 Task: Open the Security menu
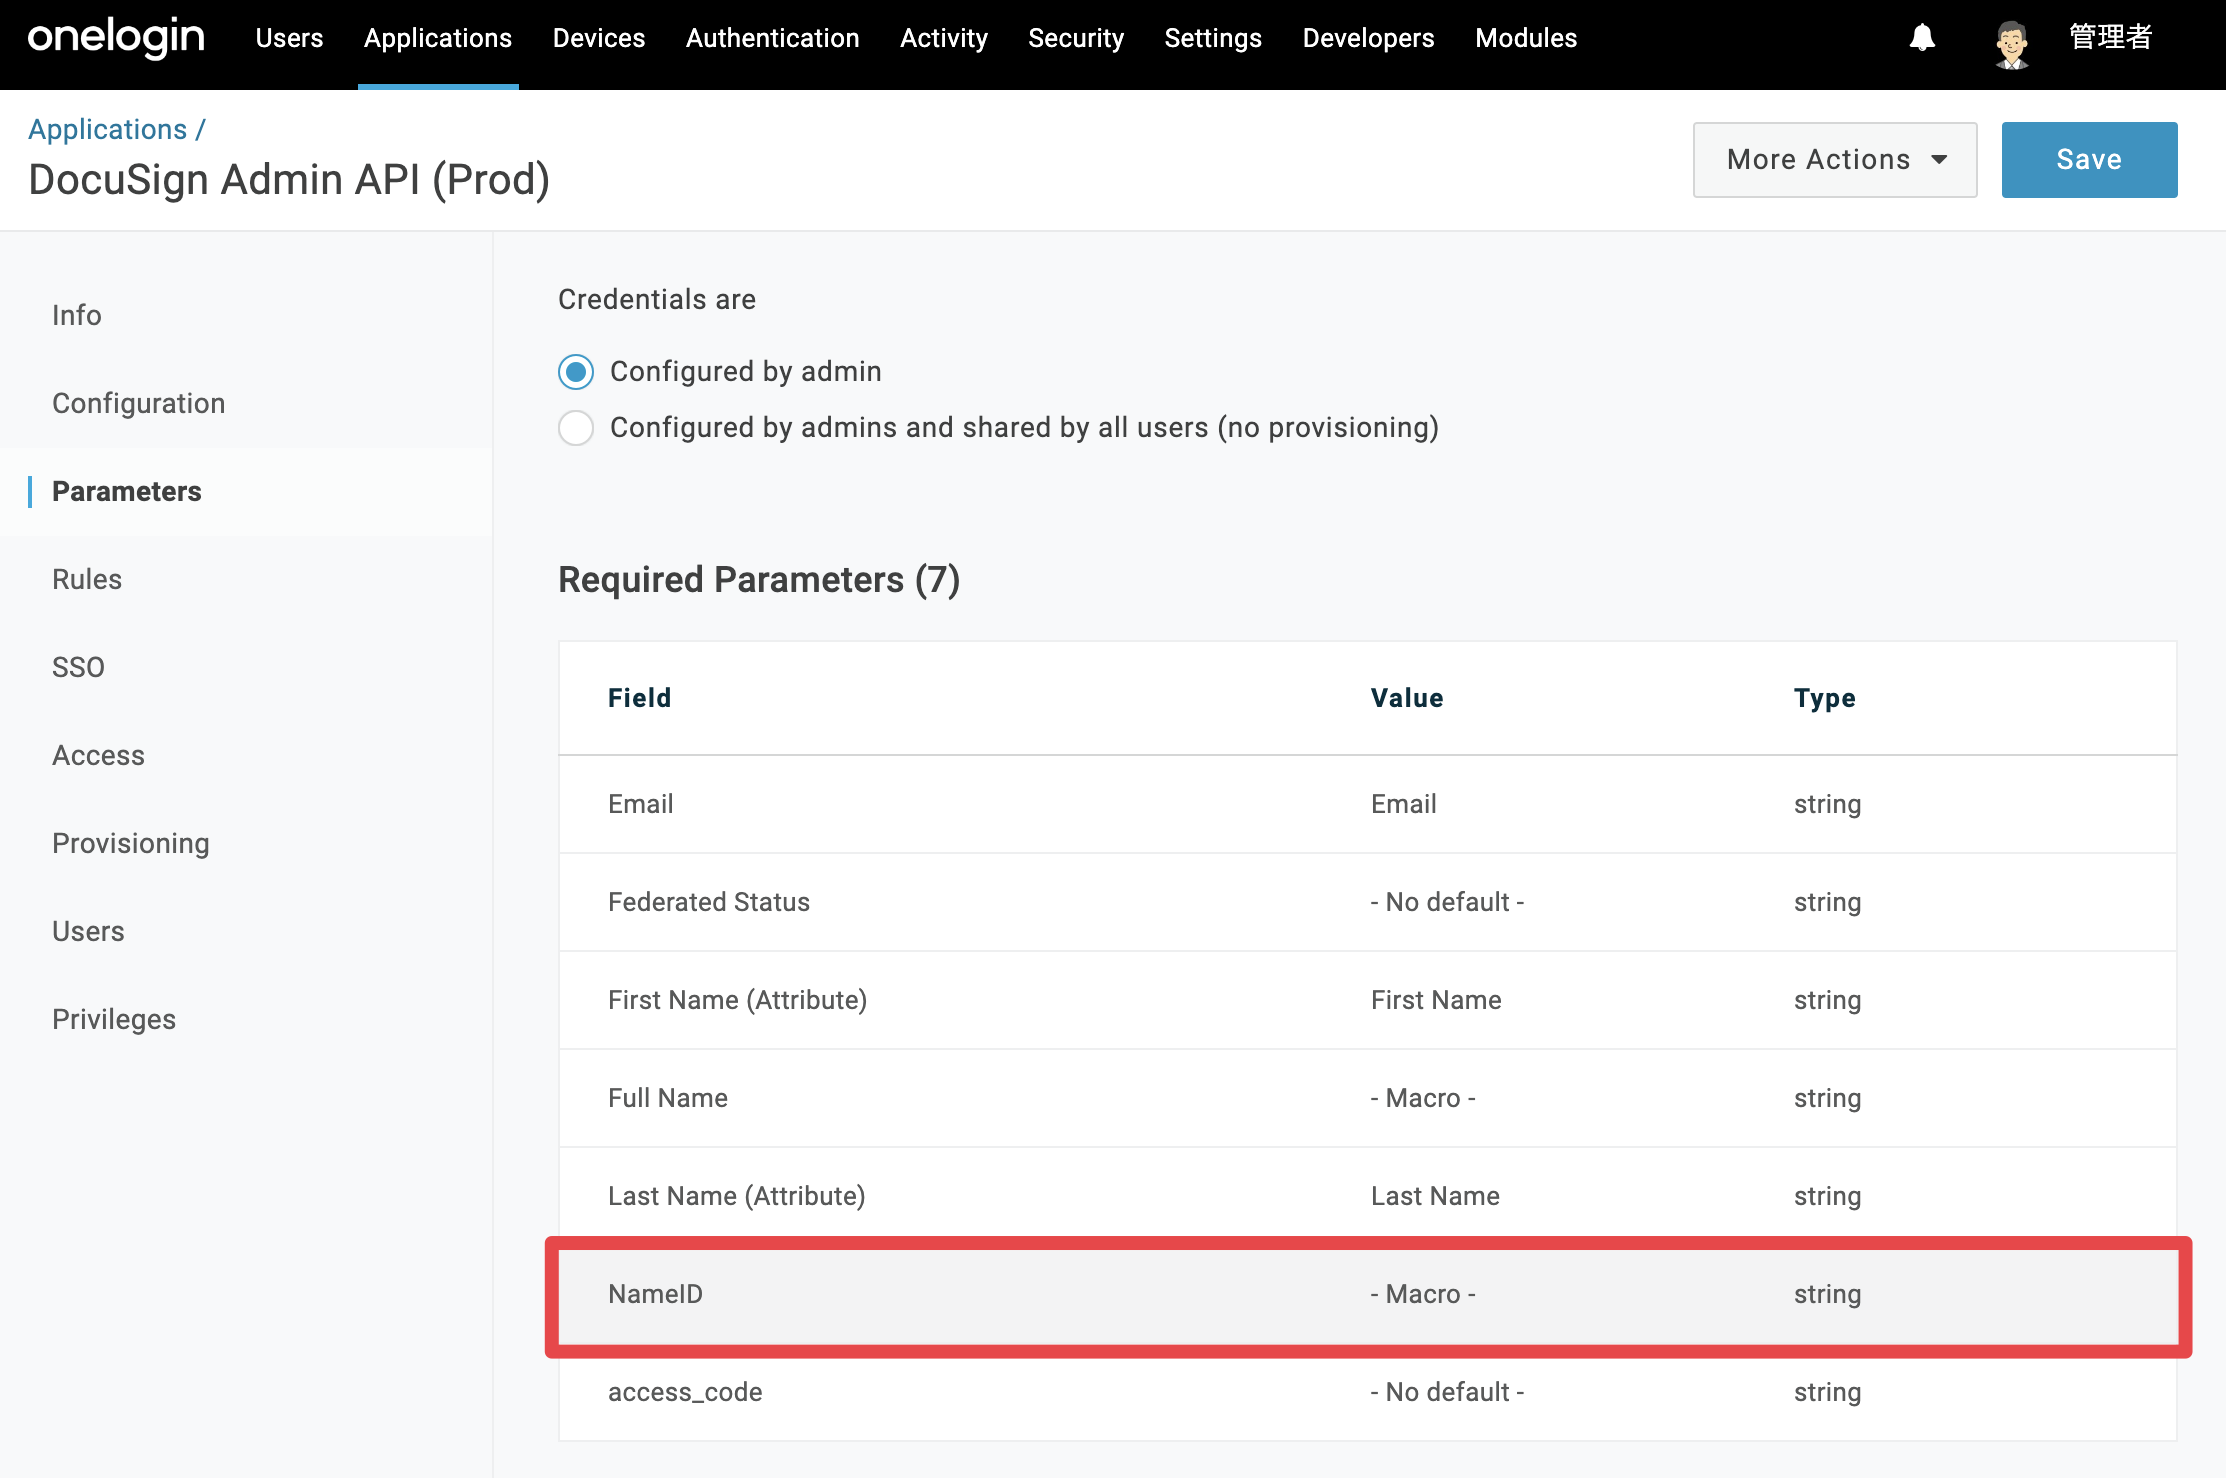1076,39
